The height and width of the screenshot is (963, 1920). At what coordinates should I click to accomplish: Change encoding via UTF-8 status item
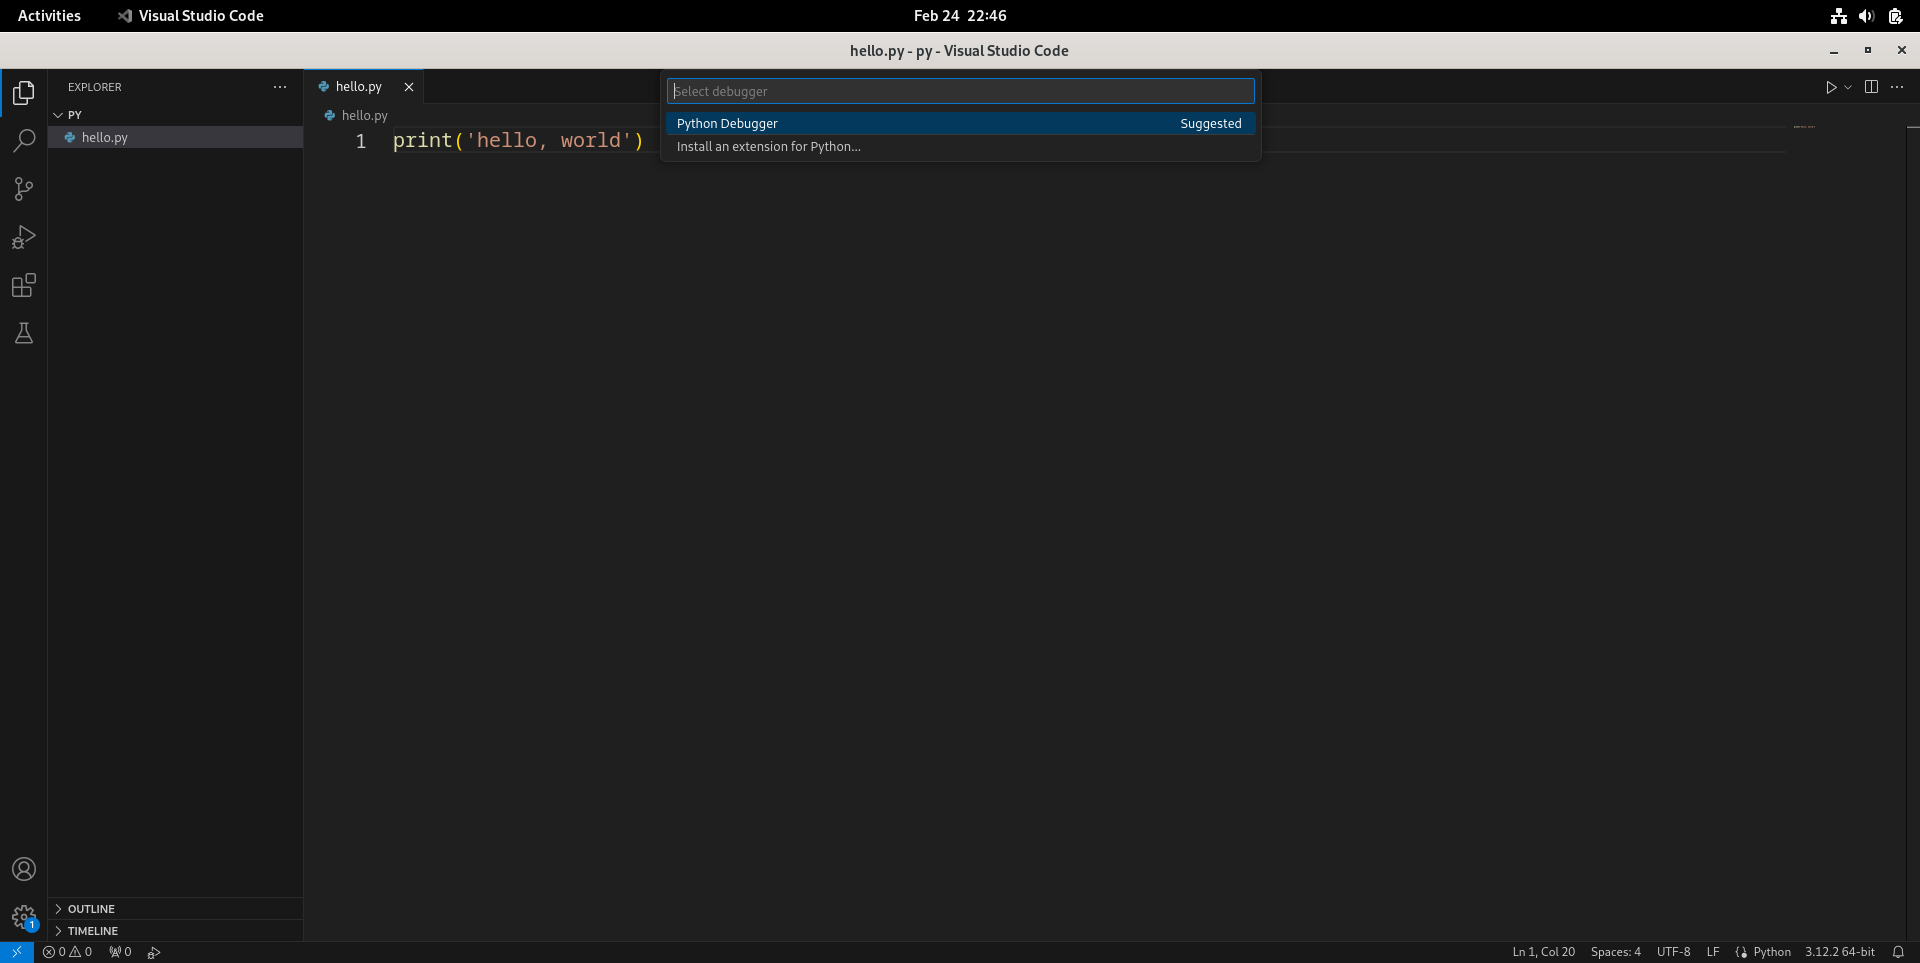point(1673,952)
